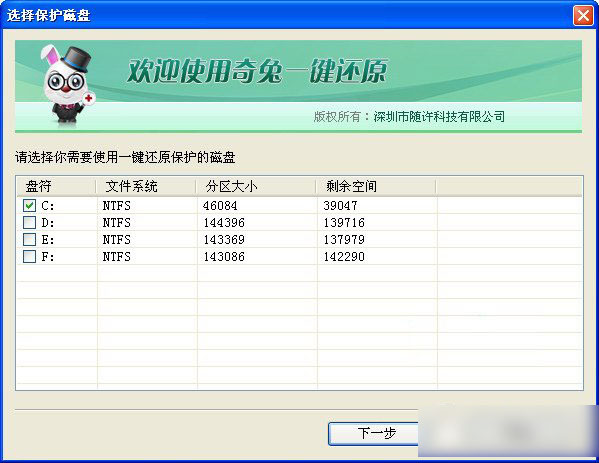Click NTFS in the D: row
This screenshot has height=463, width=599.
coord(117,223)
